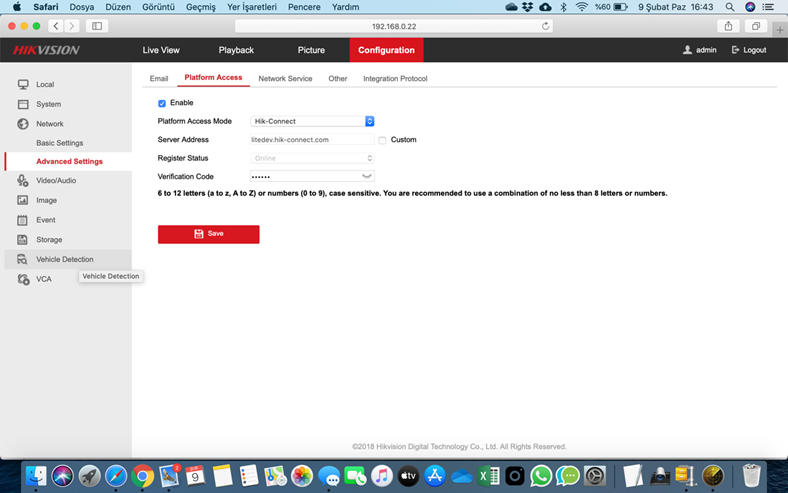Screen dimensions: 788x493
Task: Open Video/Audio settings icon
Action: [23, 181]
